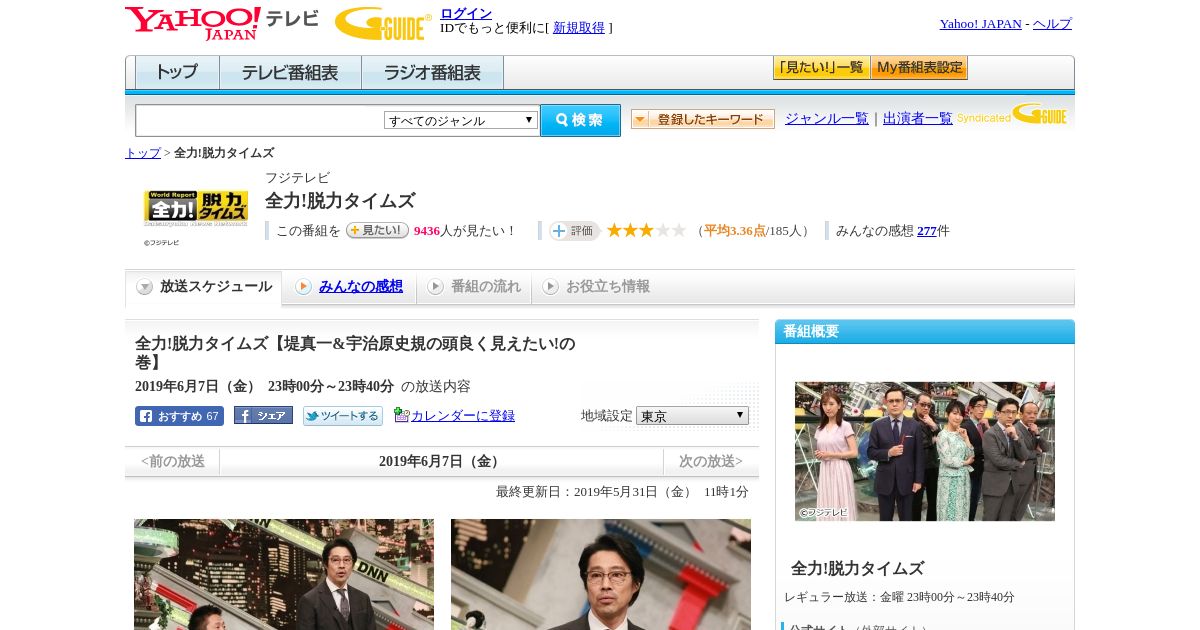
Task: Click the フジテレビ broadcaster label
Action: coord(297,178)
